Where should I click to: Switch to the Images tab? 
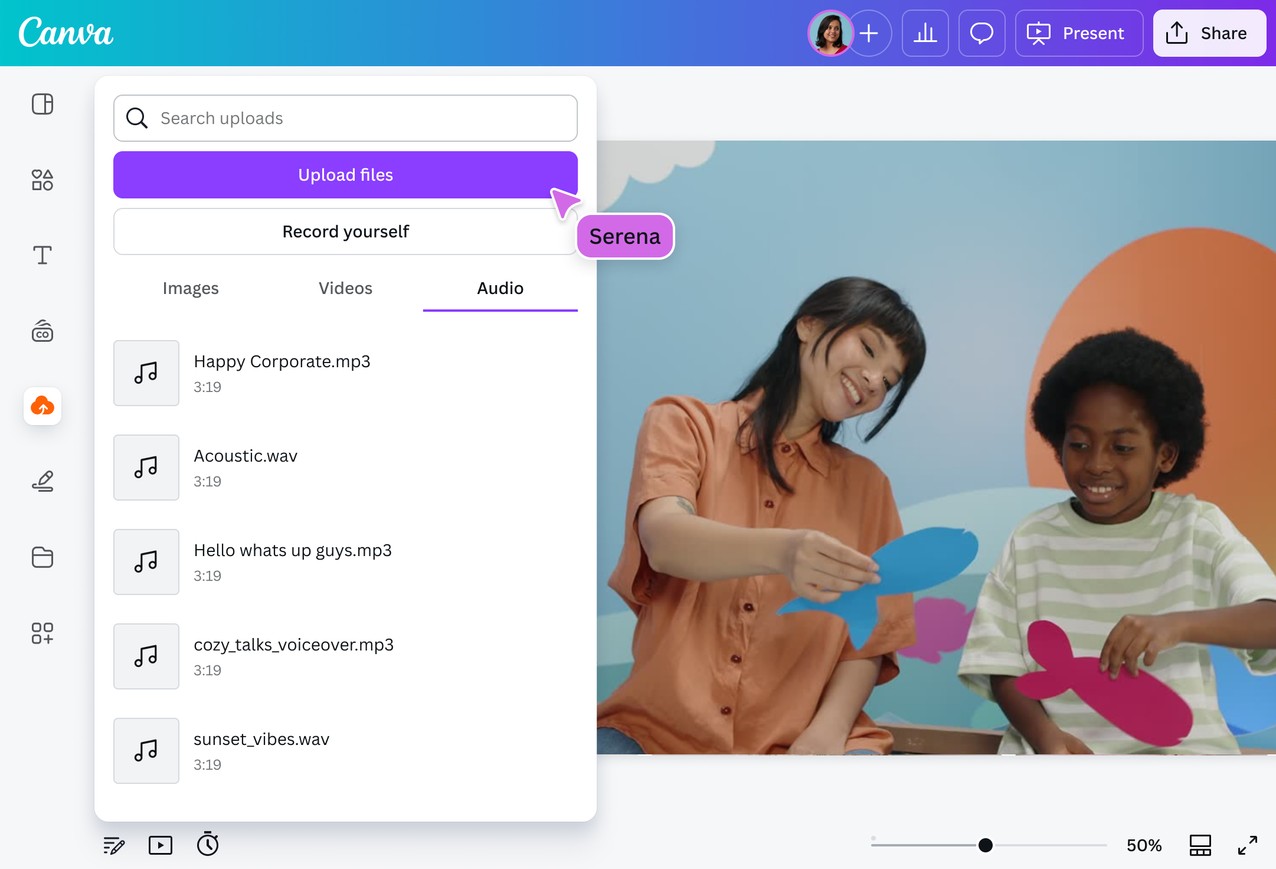click(x=190, y=288)
